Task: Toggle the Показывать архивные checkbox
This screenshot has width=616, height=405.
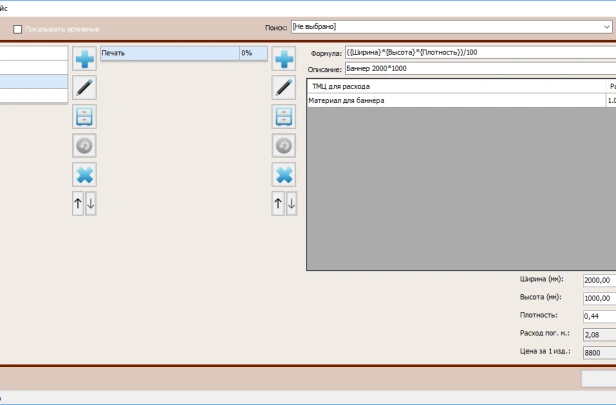Action: tap(18, 29)
